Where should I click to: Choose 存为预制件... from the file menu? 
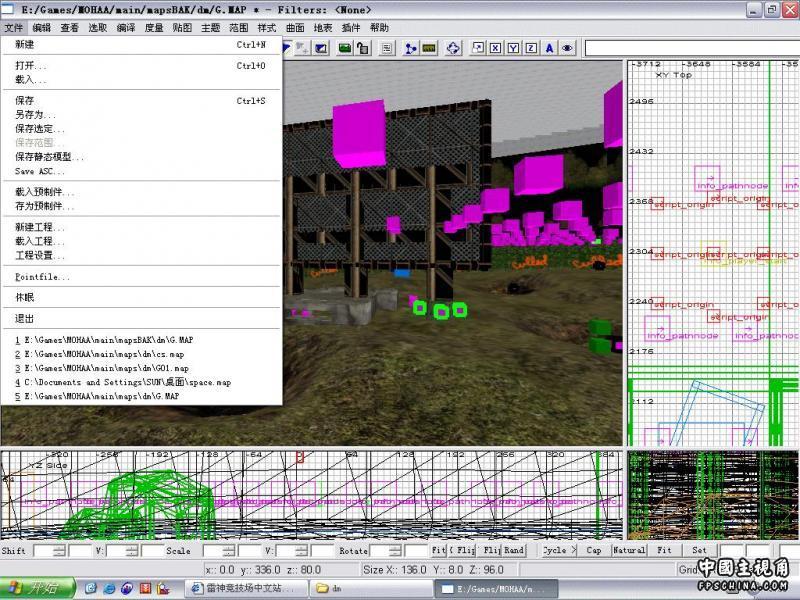pyautogui.click(x=141, y=207)
